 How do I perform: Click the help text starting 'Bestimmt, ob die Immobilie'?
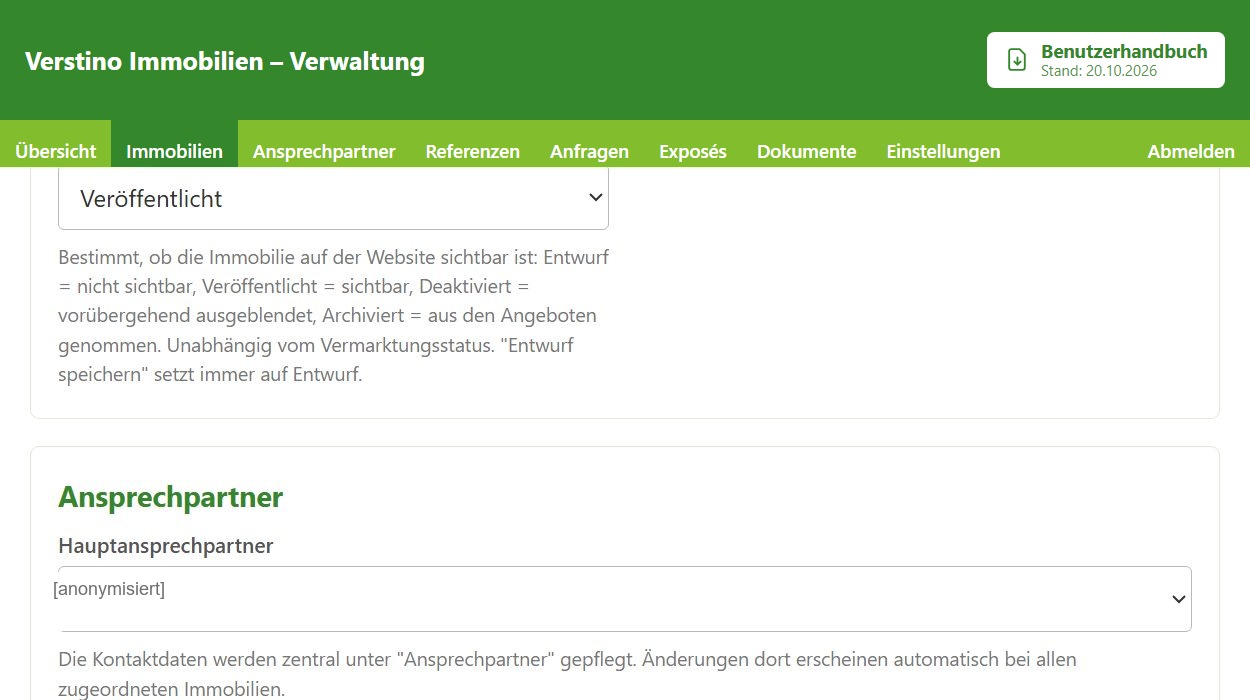(334, 316)
